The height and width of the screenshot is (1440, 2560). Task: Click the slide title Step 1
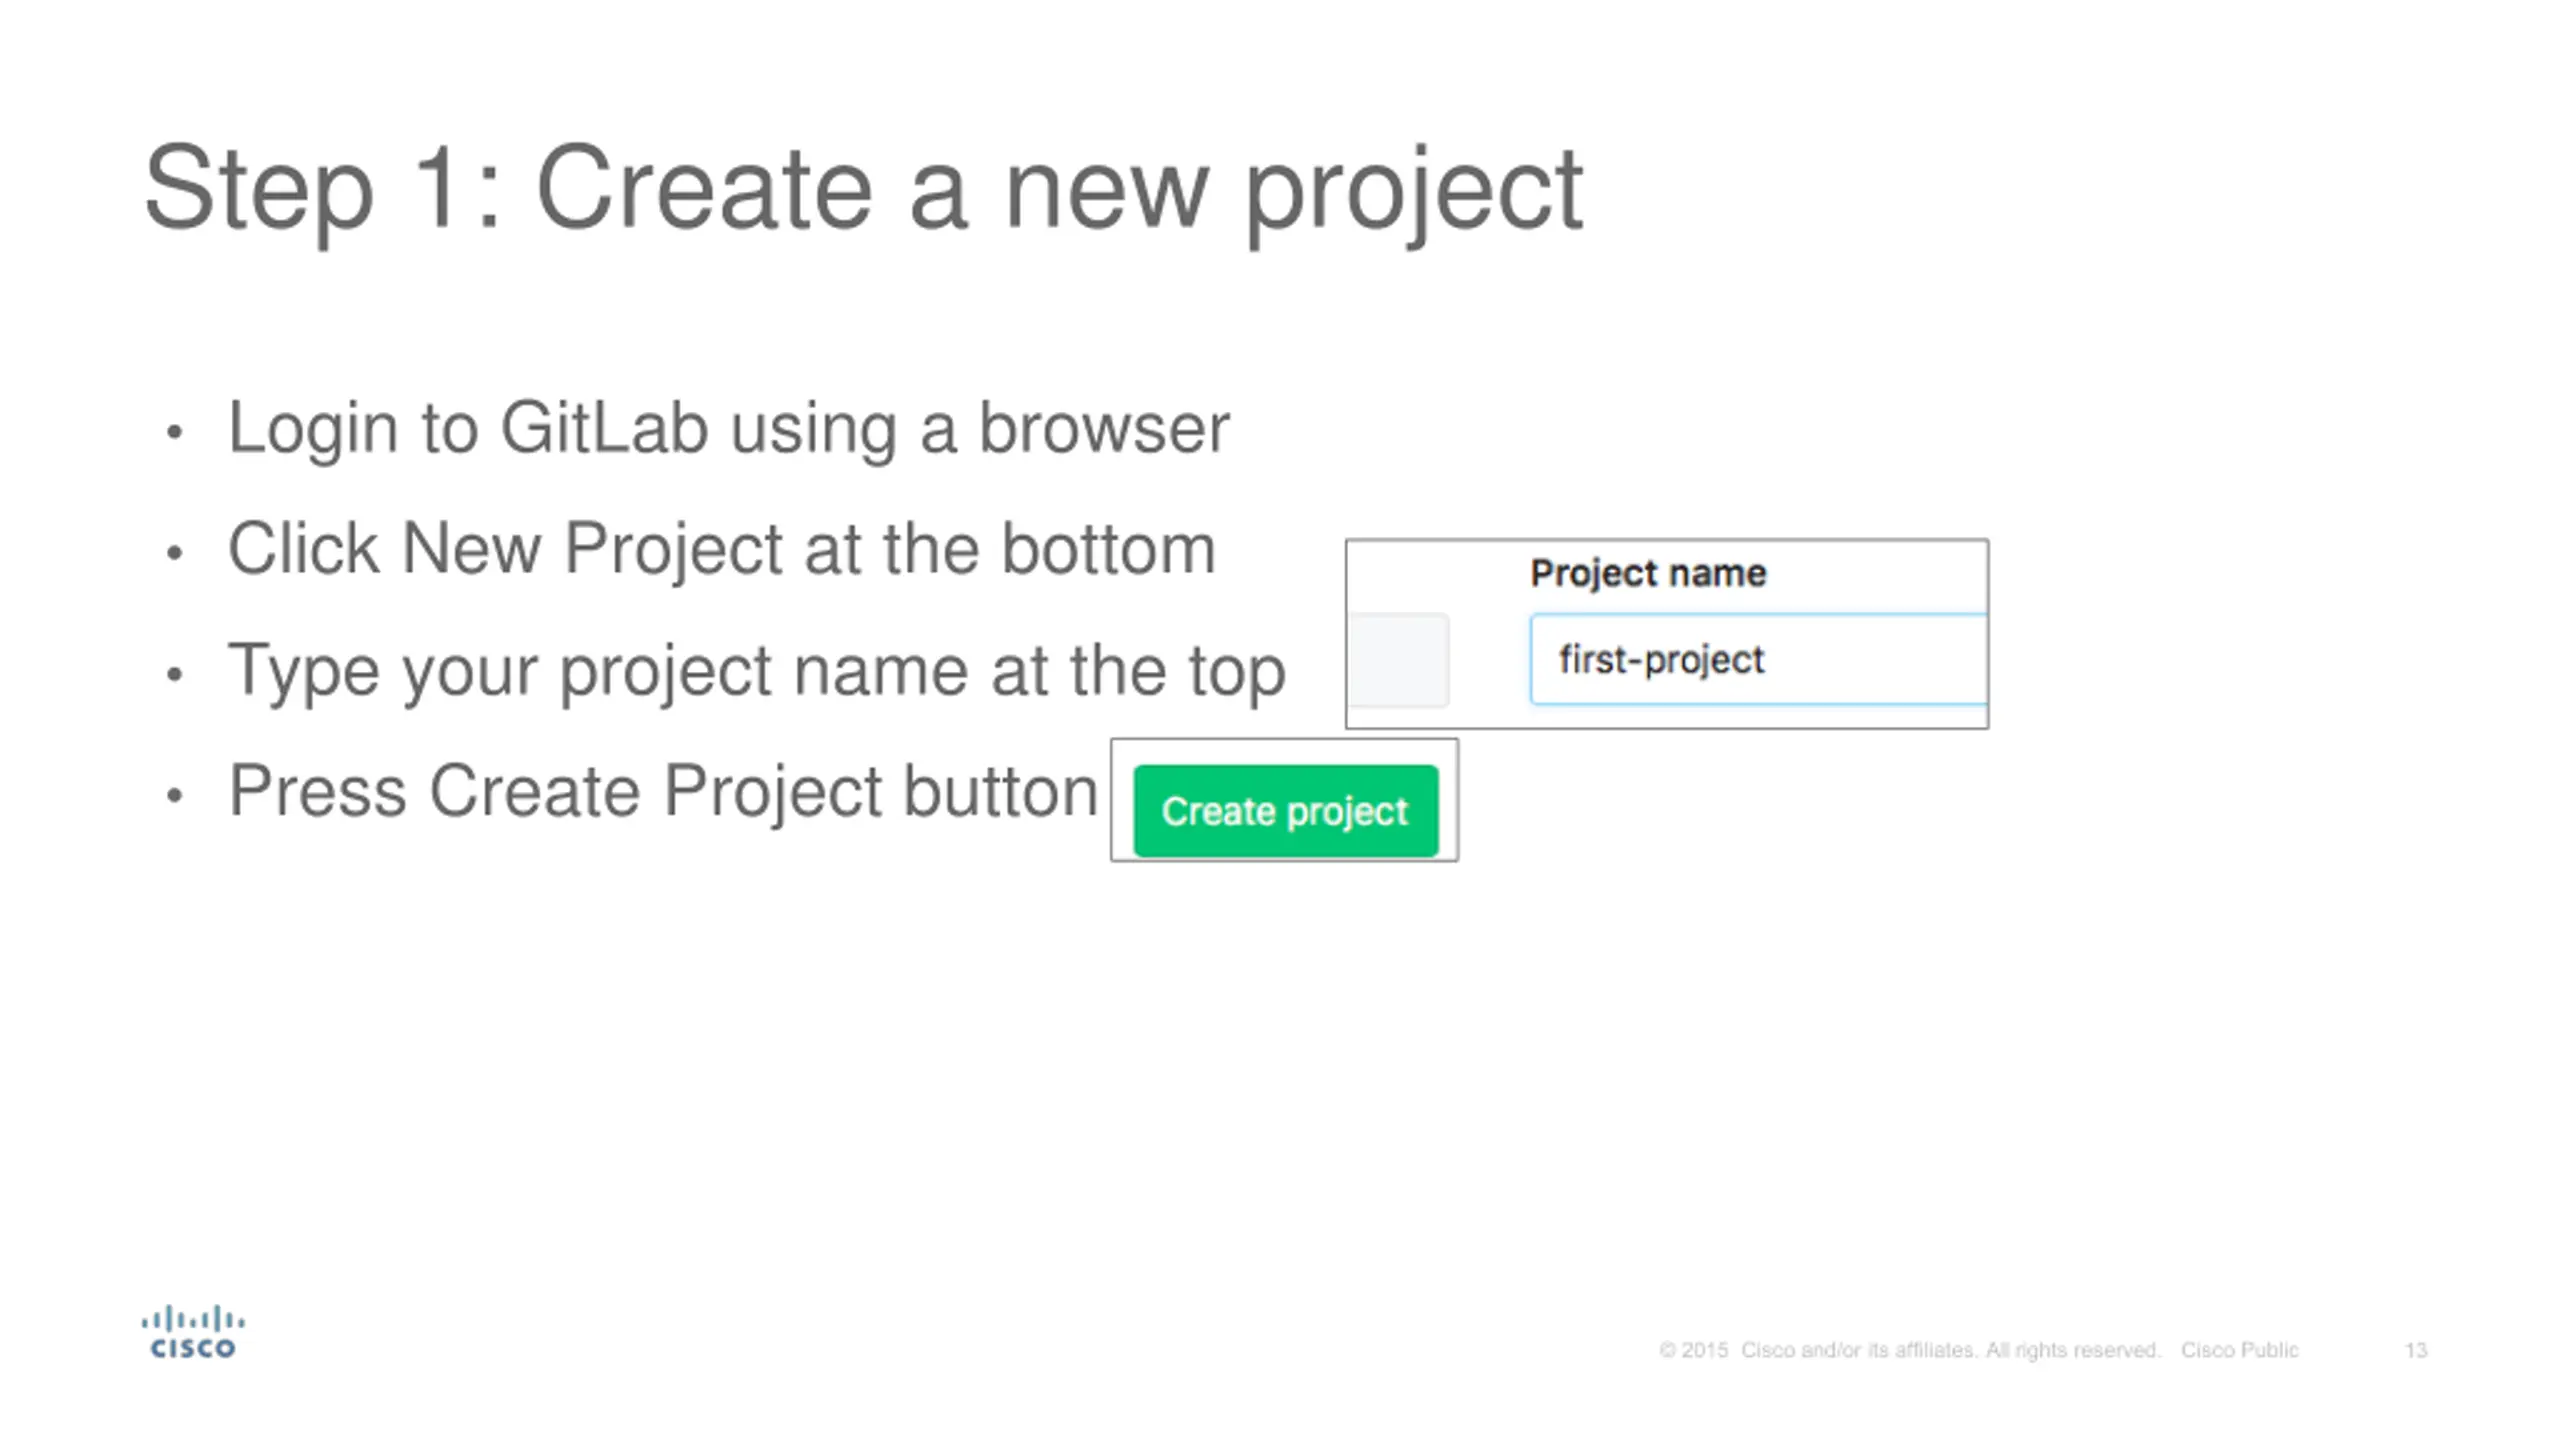pyautogui.click(x=863, y=190)
